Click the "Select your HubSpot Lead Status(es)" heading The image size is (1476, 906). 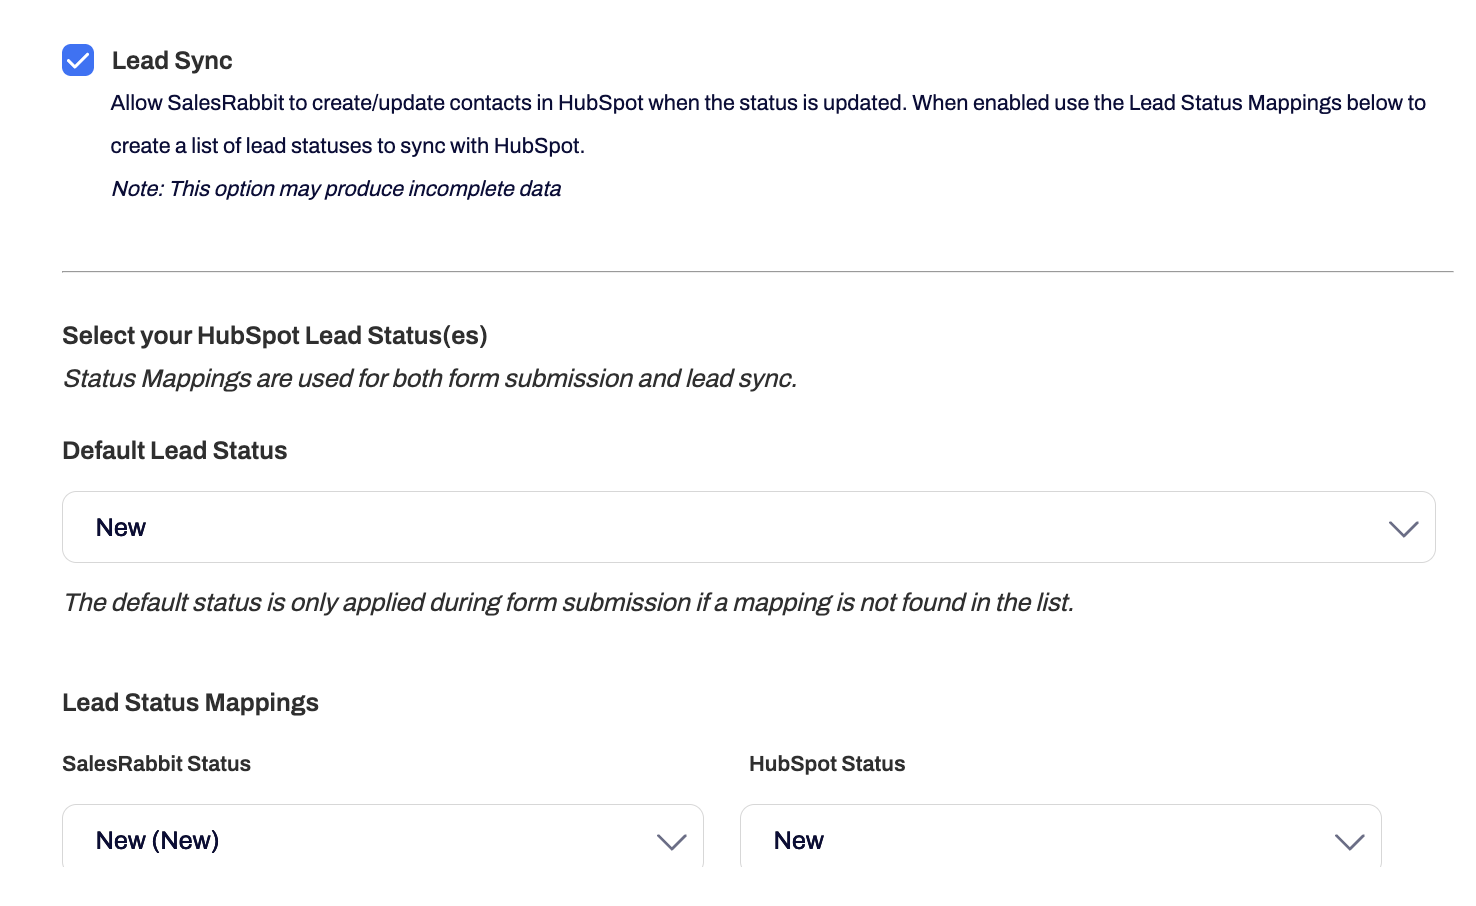coord(275,336)
